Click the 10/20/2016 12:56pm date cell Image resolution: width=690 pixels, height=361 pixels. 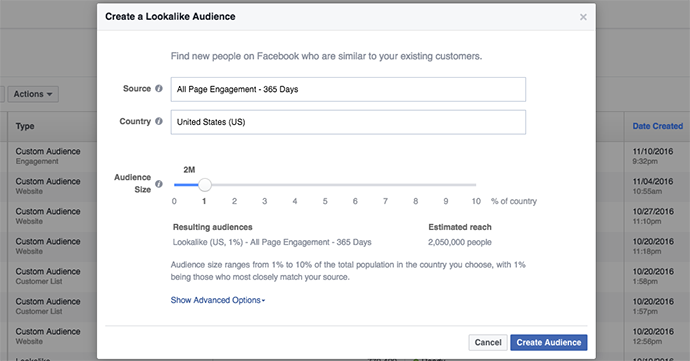653,335
